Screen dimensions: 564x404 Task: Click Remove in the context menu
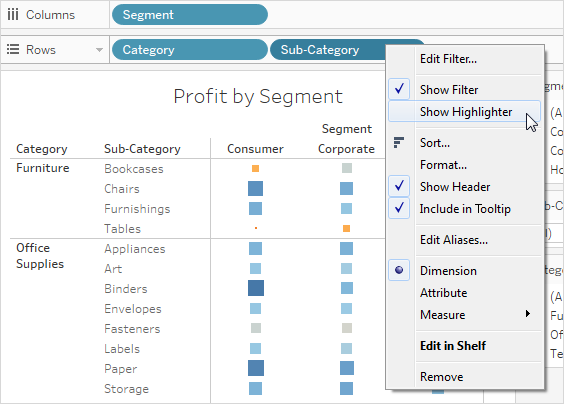point(442,377)
